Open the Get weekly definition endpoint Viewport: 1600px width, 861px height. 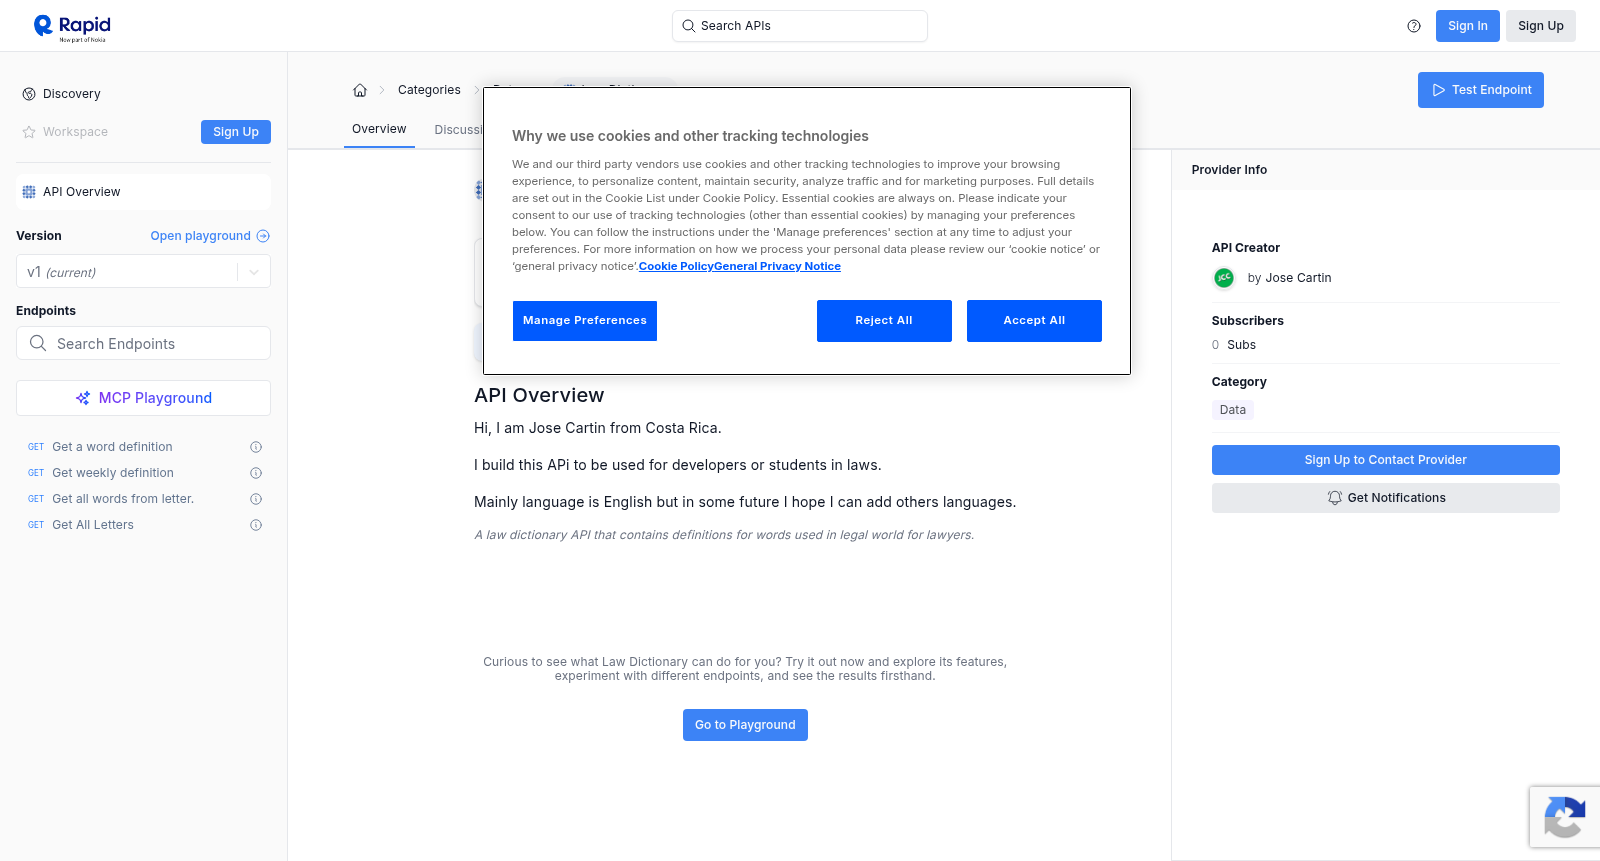click(113, 473)
